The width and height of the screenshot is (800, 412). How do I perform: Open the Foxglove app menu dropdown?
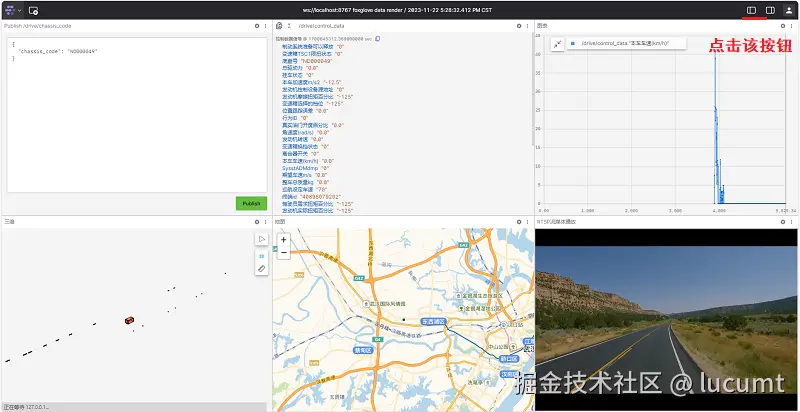[x=12, y=10]
